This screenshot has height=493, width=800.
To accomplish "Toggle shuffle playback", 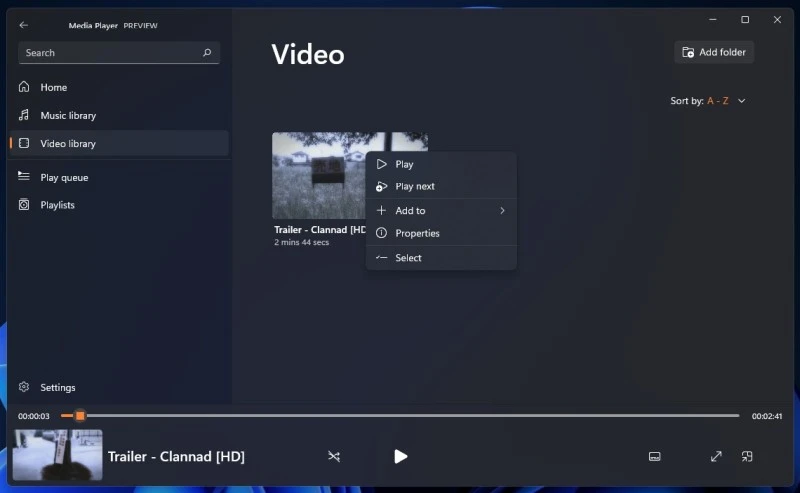I will (x=334, y=456).
